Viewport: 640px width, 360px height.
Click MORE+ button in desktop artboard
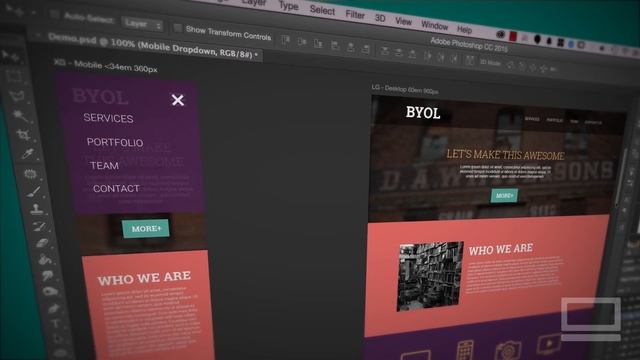pos(504,196)
